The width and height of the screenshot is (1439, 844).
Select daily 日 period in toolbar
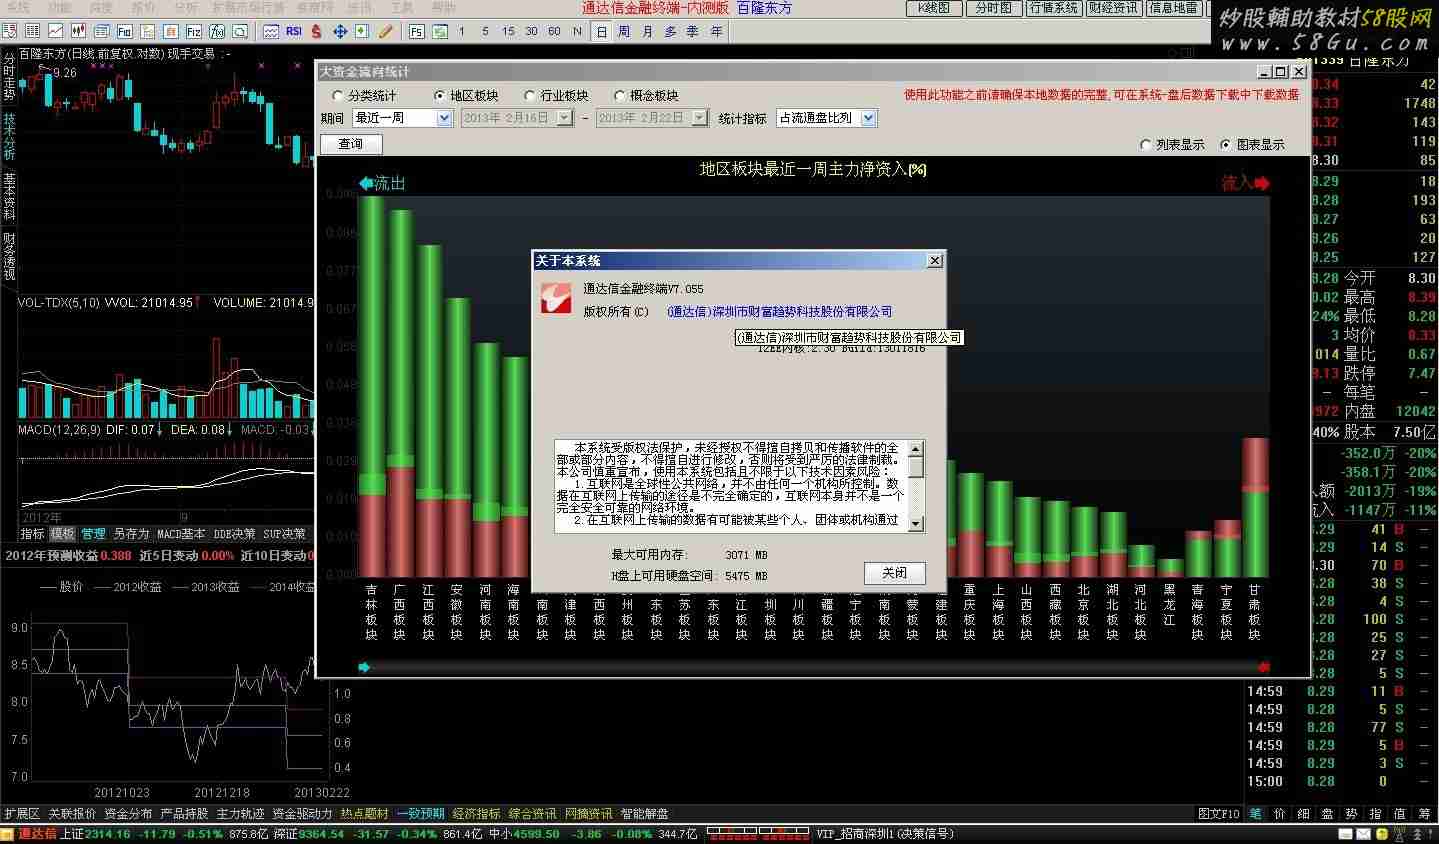coord(601,31)
